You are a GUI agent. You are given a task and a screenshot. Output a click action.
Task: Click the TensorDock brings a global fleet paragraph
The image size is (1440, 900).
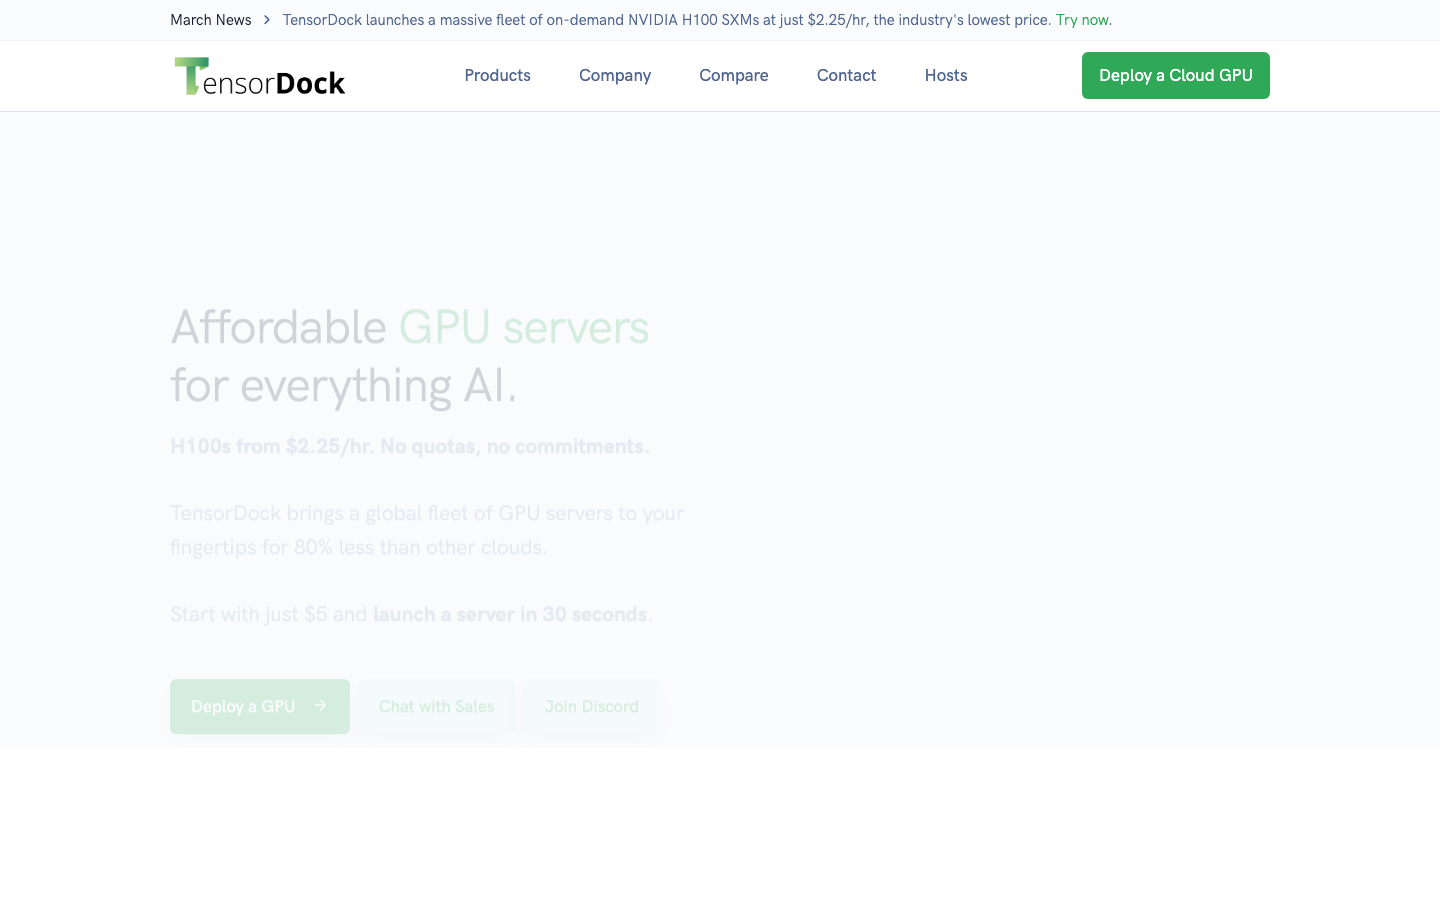[x=427, y=530]
